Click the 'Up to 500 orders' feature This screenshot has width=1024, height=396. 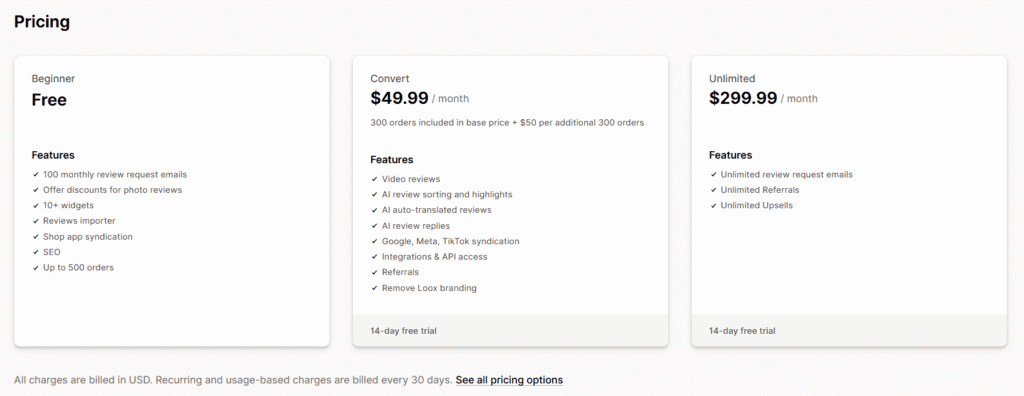coord(78,267)
